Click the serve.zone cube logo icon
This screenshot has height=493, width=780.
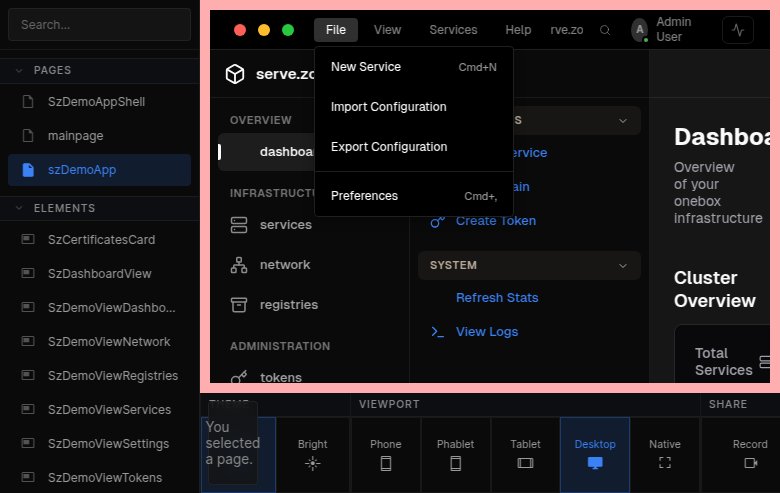(x=235, y=75)
